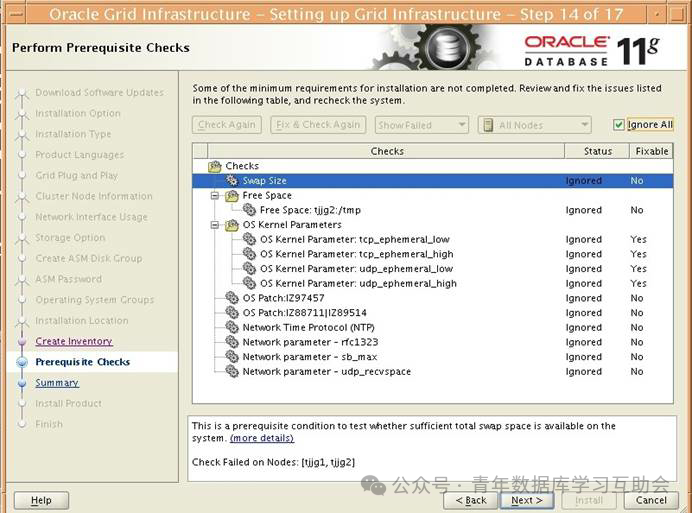Click the Status column header
692x513 pixels.
pyautogui.click(x=598, y=151)
